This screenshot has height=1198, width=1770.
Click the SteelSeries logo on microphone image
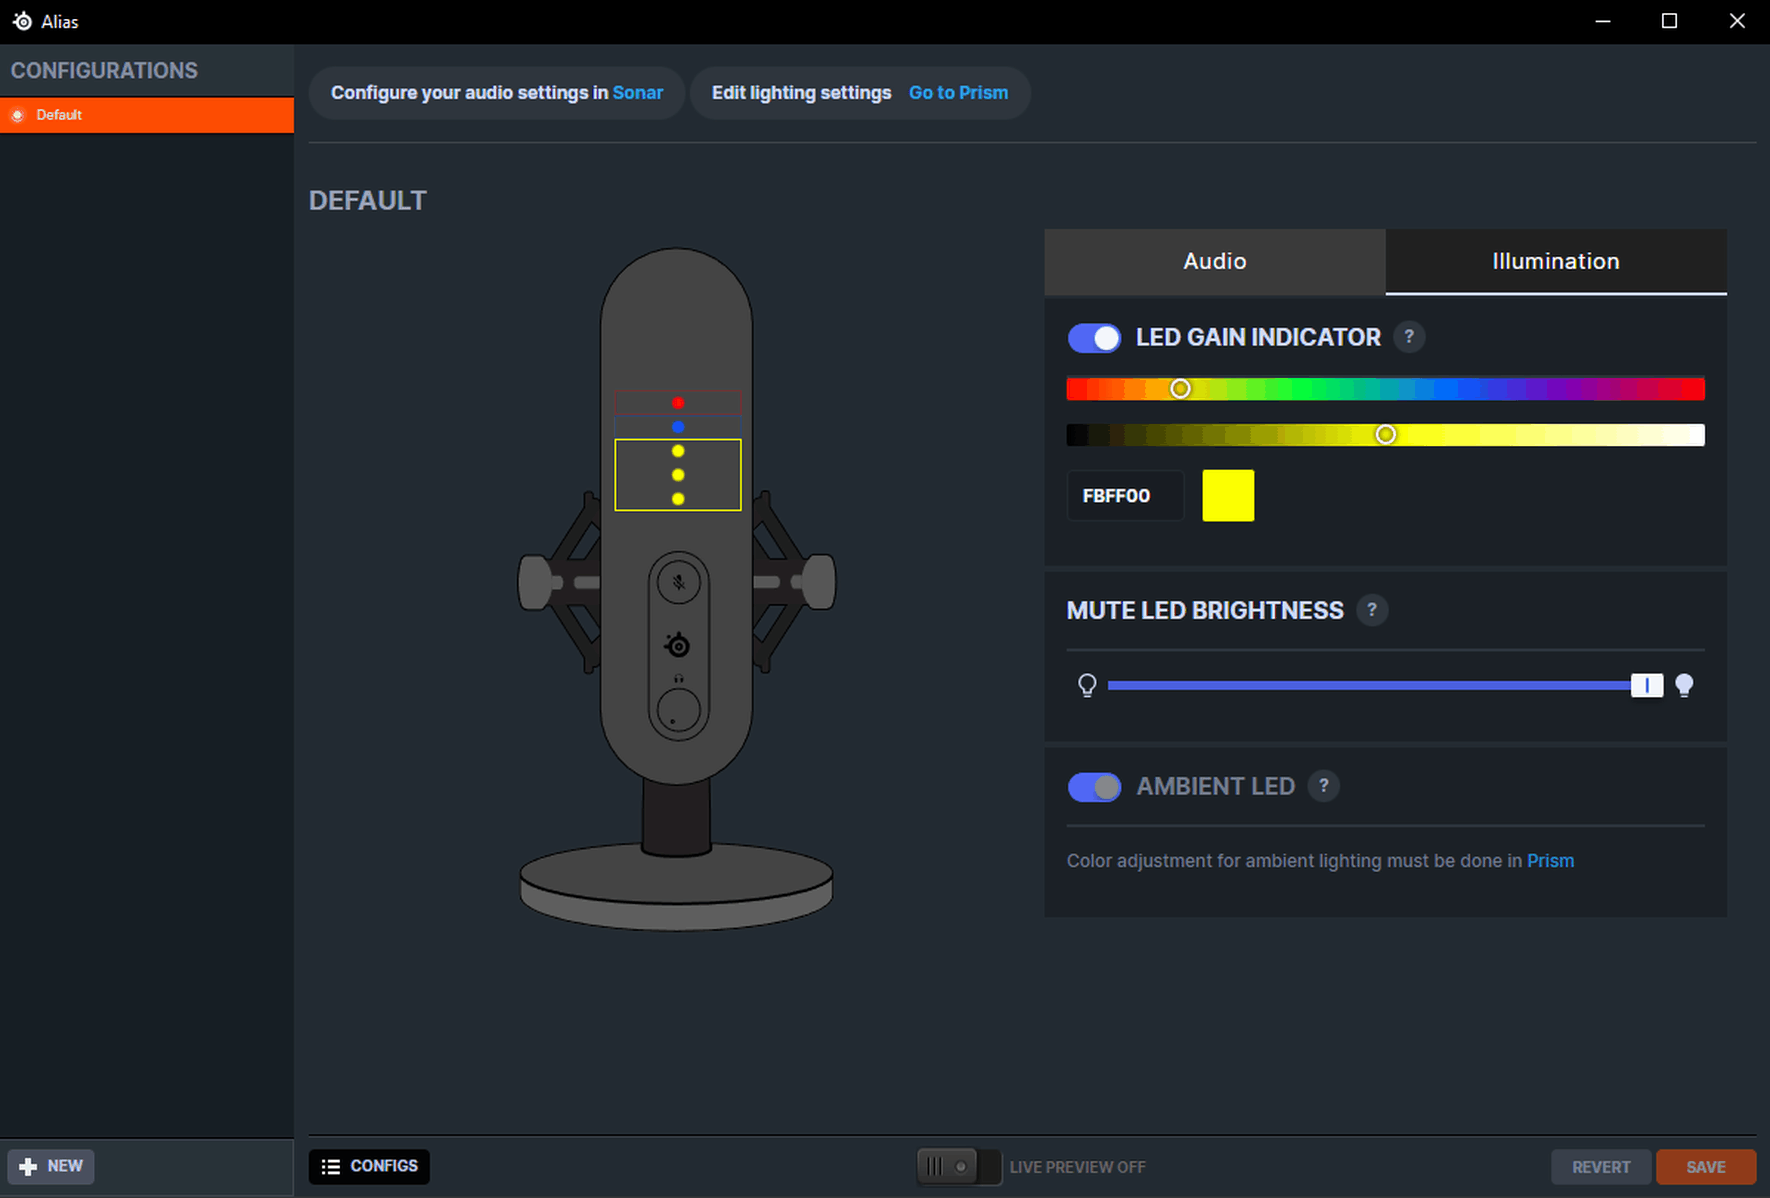tap(678, 645)
